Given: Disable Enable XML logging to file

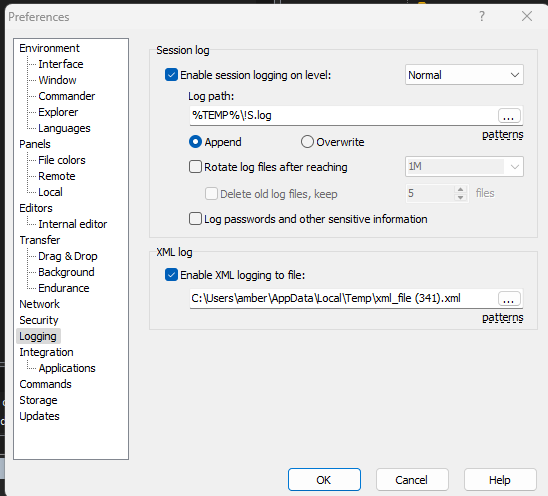Looking at the screenshot, I should coord(171,275).
